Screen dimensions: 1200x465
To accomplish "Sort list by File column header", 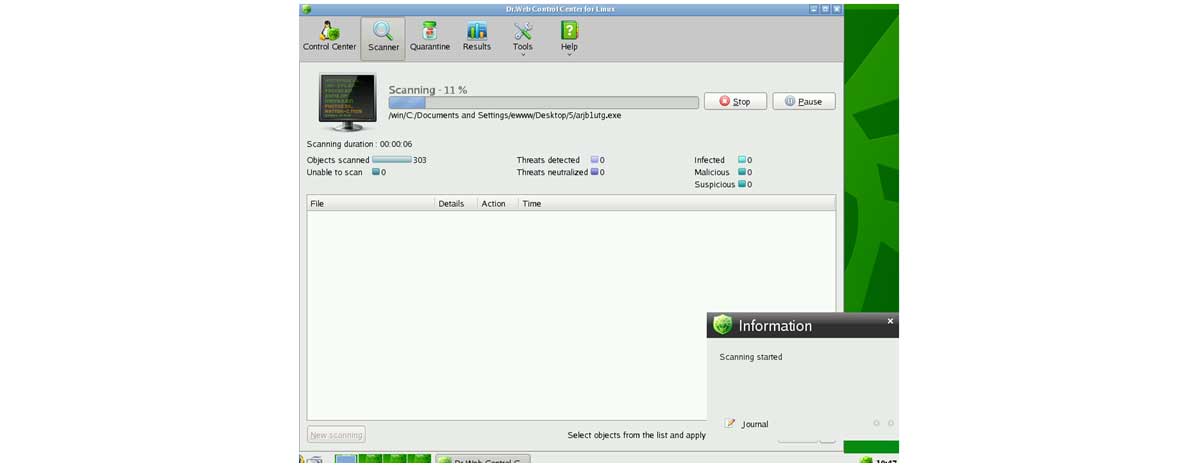I will [x=370, y=203].
